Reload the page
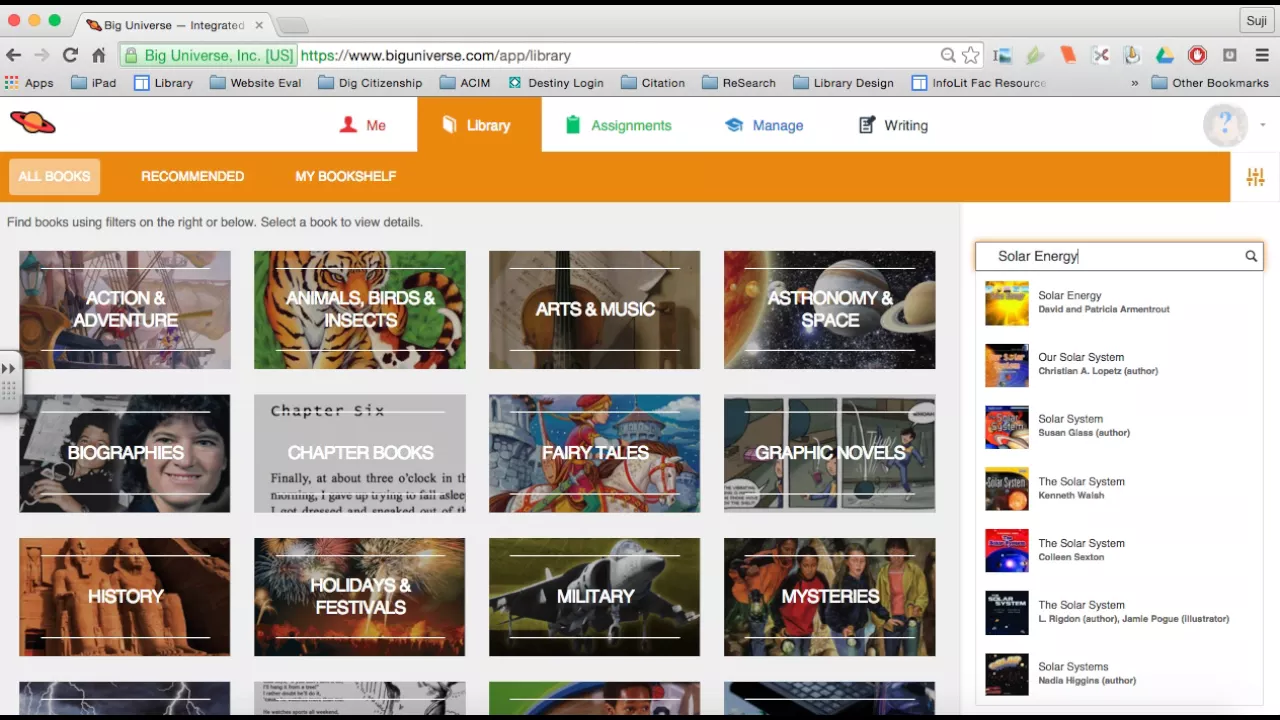 tap(69, 56)
